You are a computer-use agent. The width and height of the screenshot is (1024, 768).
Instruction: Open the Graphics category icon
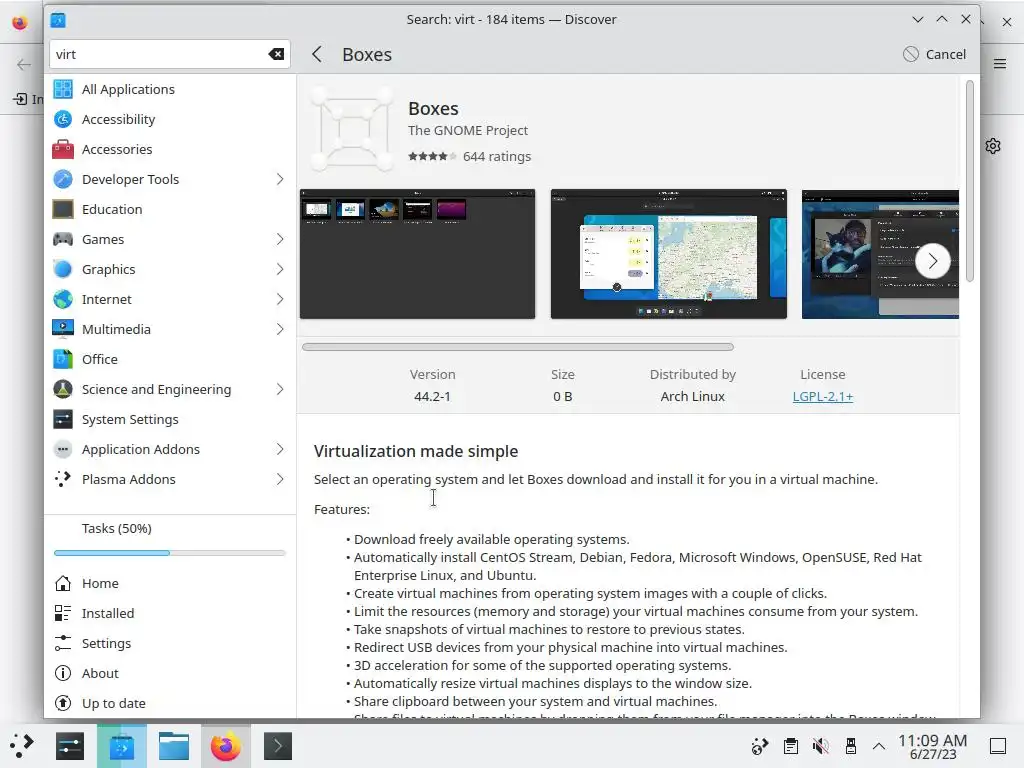point(63,270)
